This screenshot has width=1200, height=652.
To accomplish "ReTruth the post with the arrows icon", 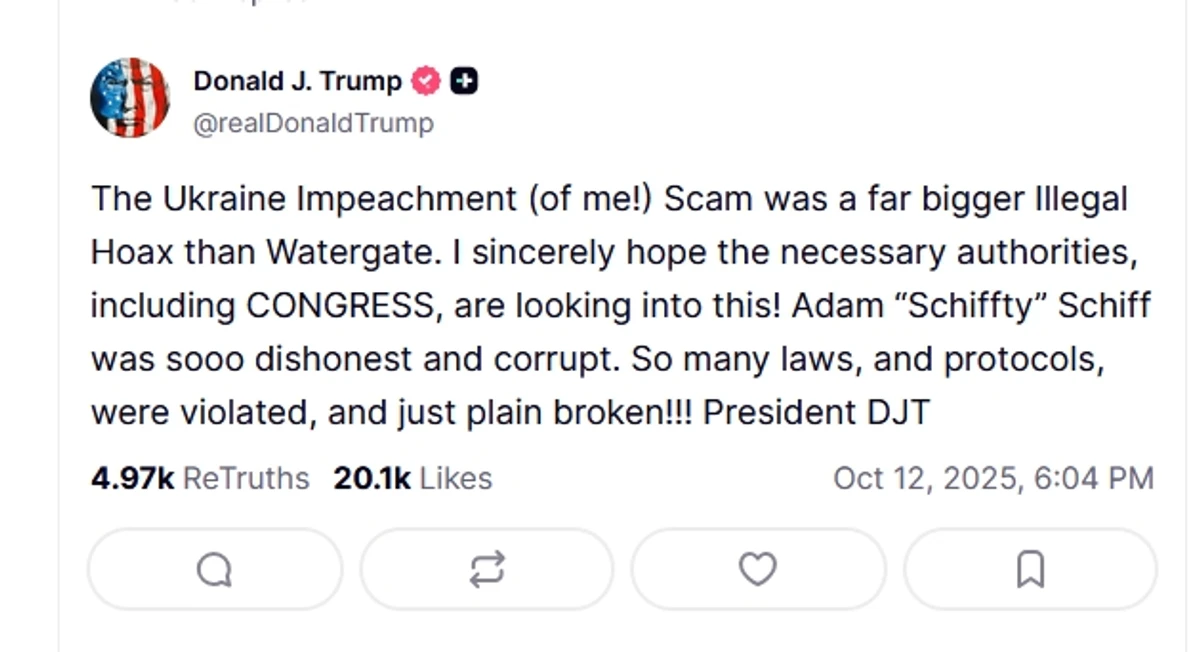I will (486, 570).
